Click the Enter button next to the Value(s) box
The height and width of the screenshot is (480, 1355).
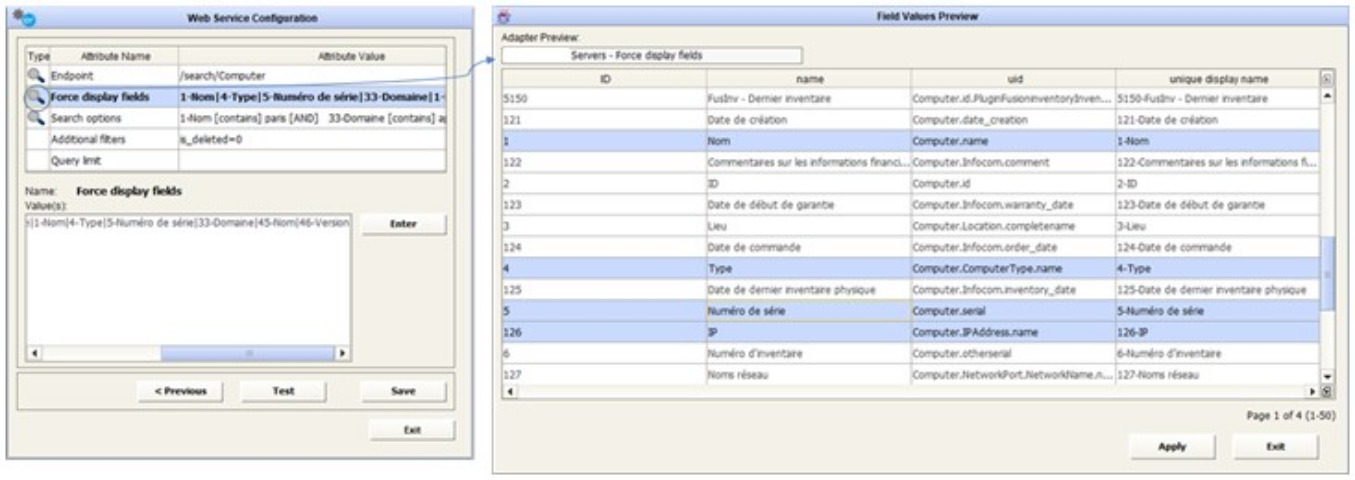(403, 224)
